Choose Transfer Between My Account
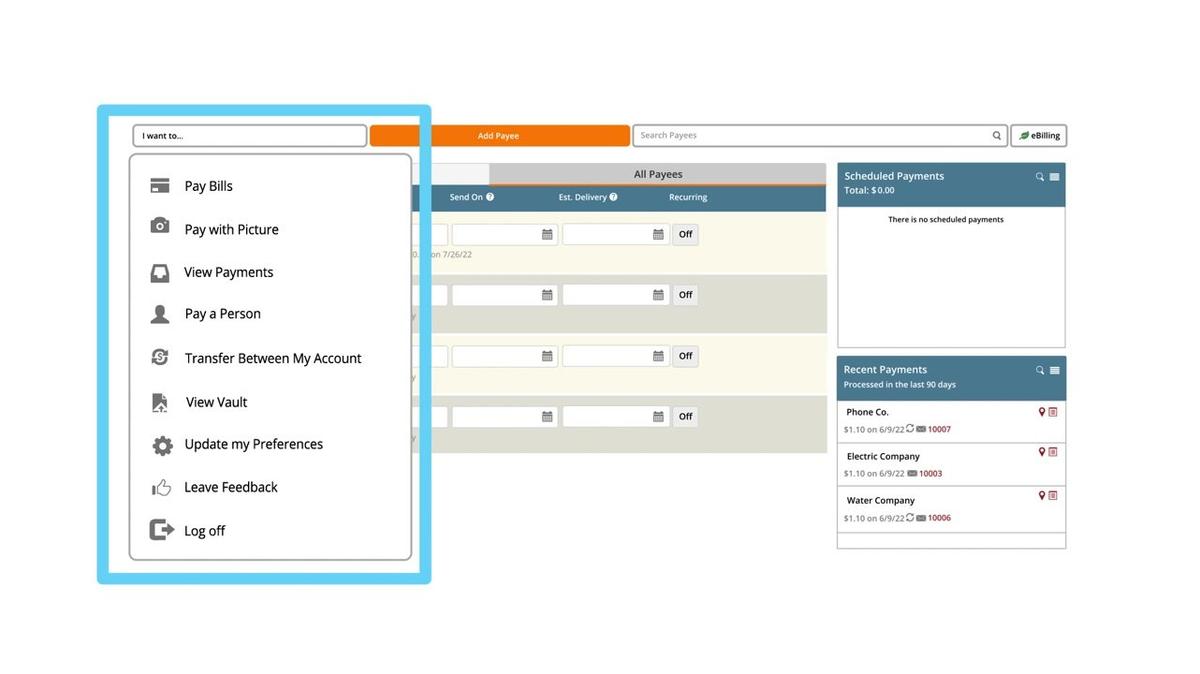 point(272,358)
